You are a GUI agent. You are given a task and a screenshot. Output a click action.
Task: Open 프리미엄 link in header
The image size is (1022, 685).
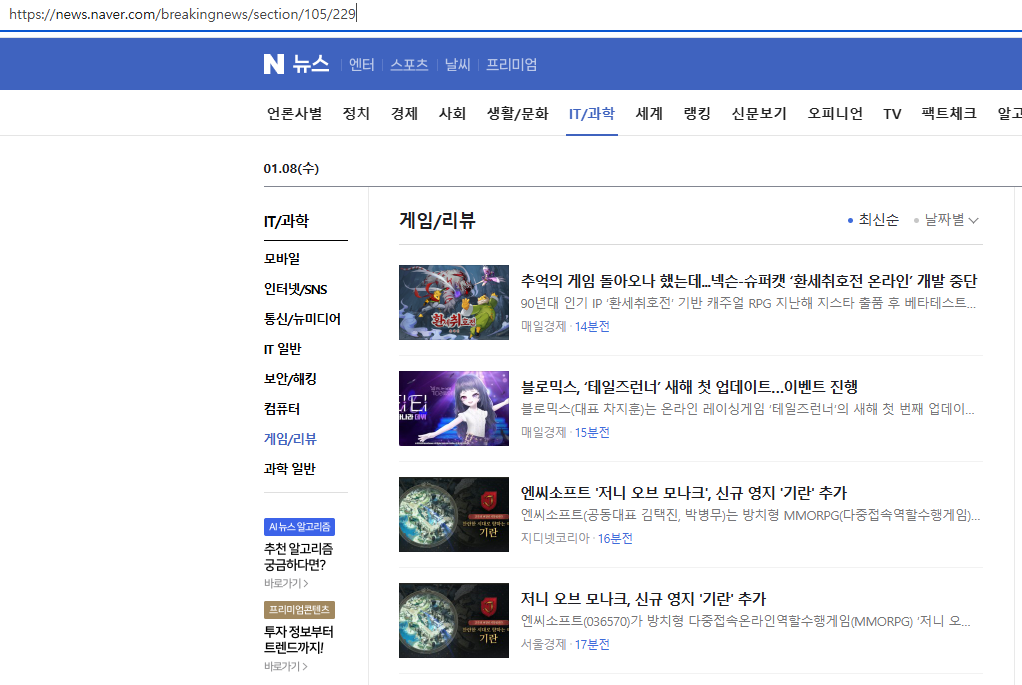pos(512,65)
